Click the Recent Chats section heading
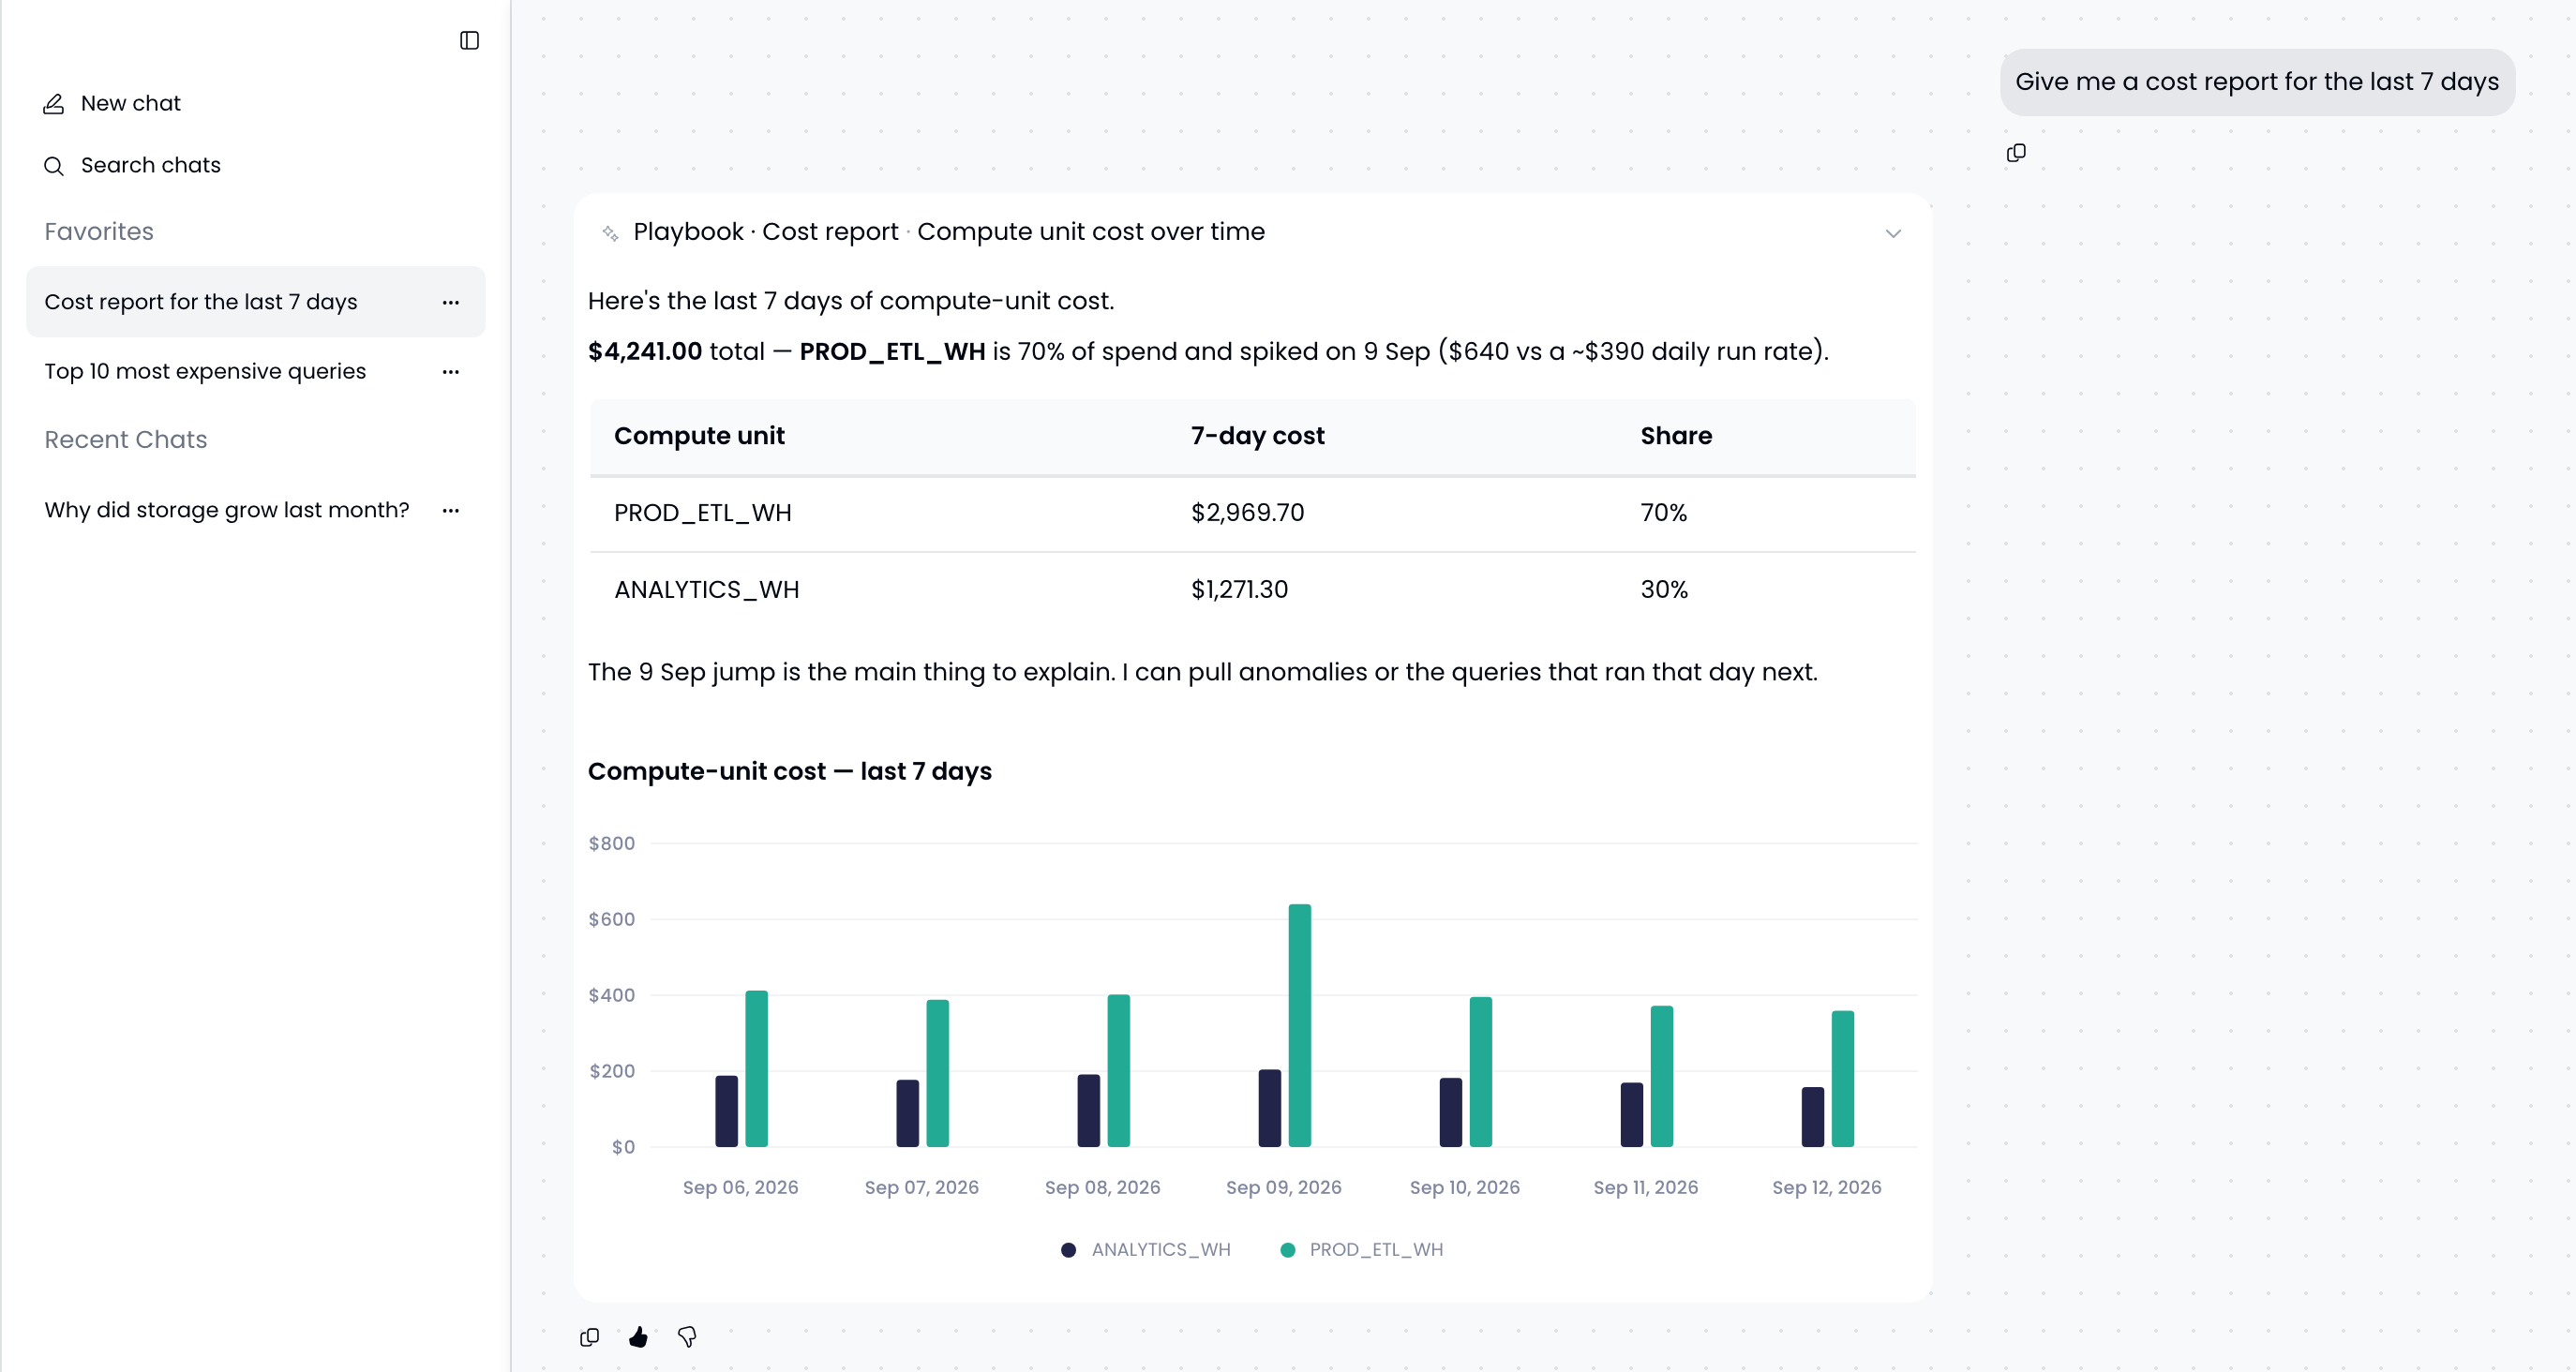This screenshot has height=1372, width=2576. click(126, 440)
